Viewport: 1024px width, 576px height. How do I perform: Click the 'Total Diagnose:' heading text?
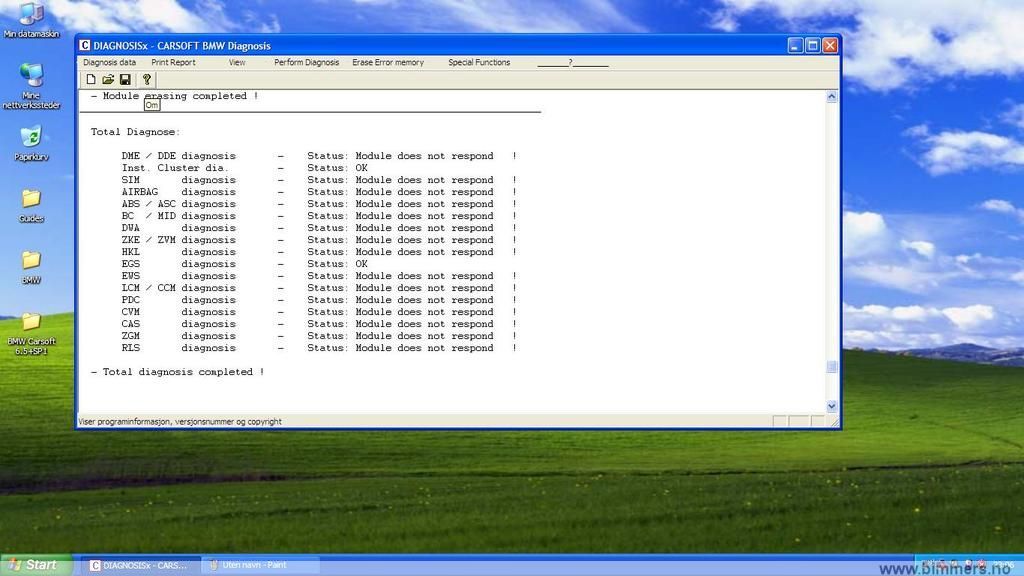[135, 132]
